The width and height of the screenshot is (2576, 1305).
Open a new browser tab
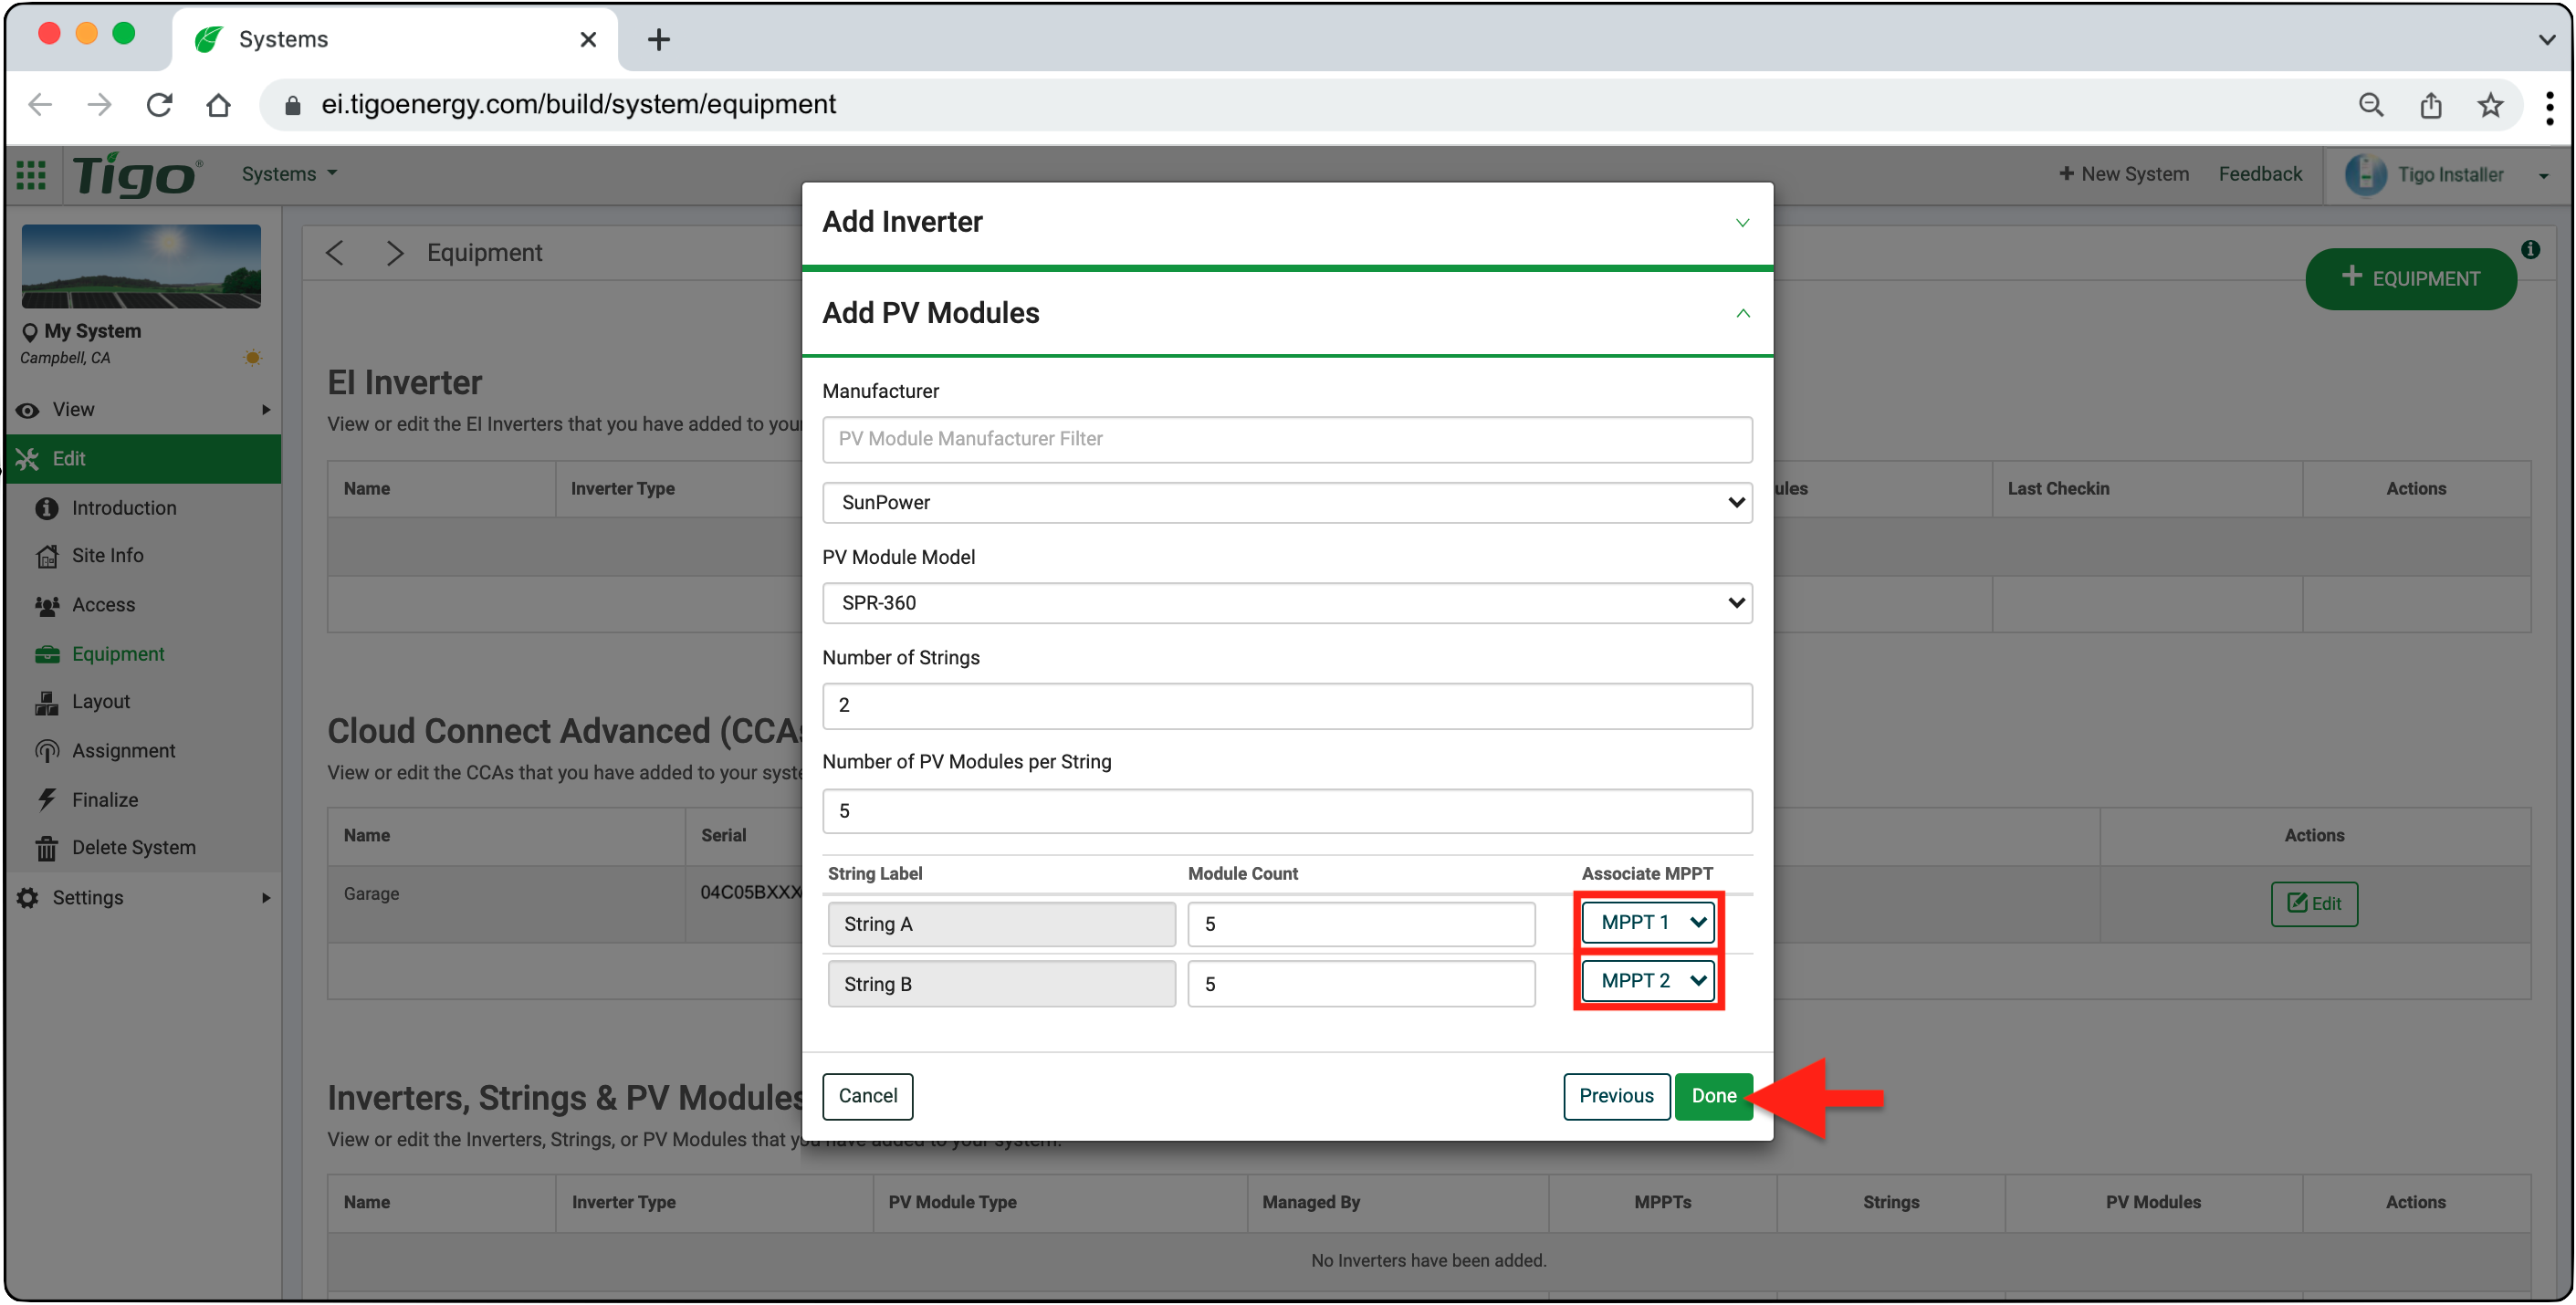click(658, 39)
